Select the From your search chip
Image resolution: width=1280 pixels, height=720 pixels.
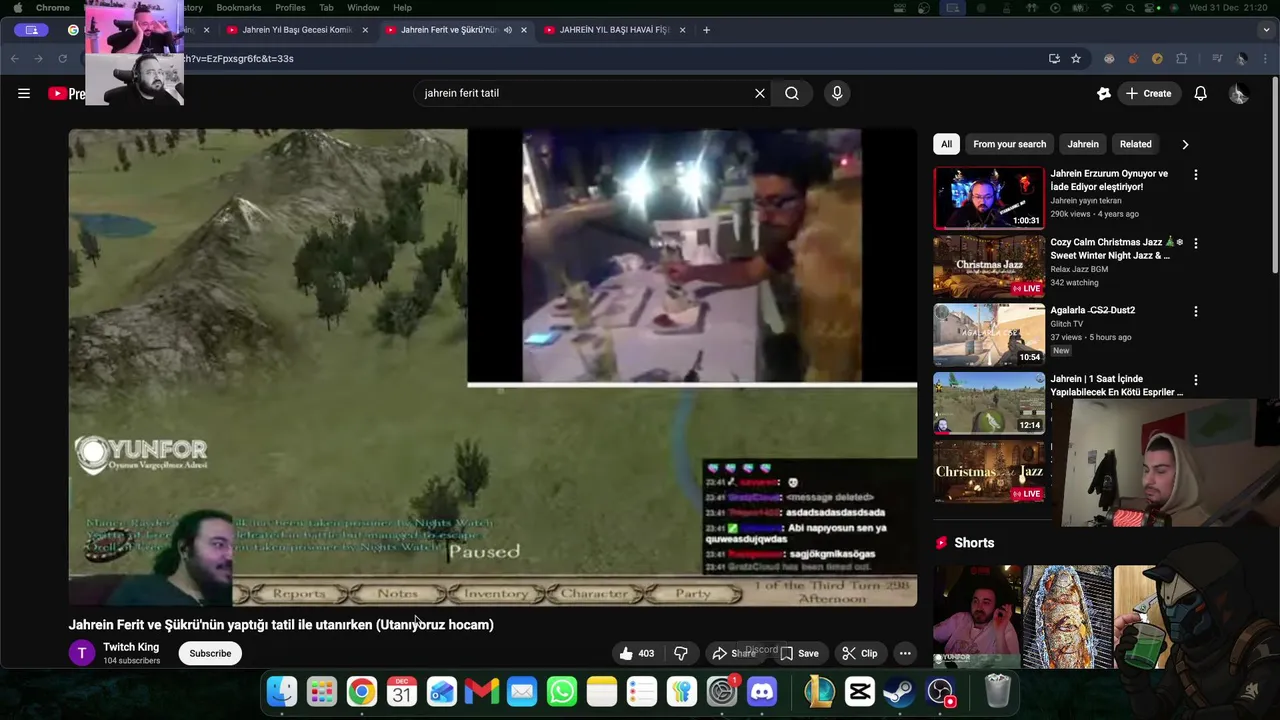click(1009, 144)
